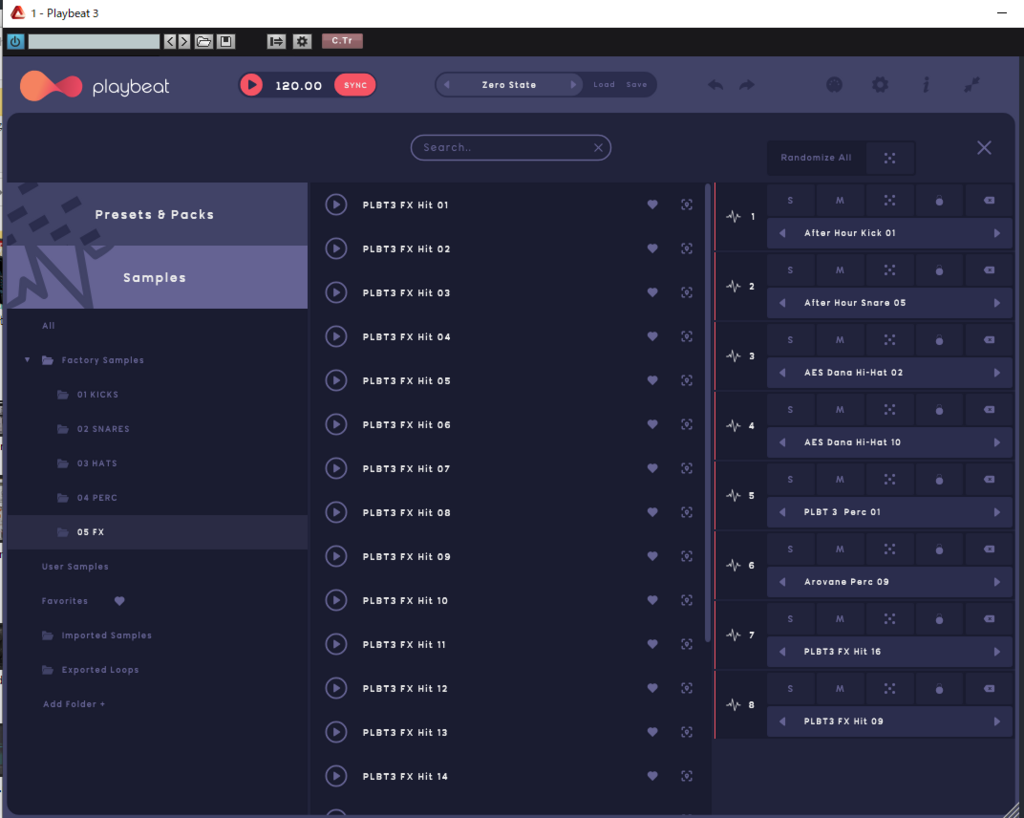The image size is (1024, 818).
Task: Redo the action arrow
Action: [747, 85]
